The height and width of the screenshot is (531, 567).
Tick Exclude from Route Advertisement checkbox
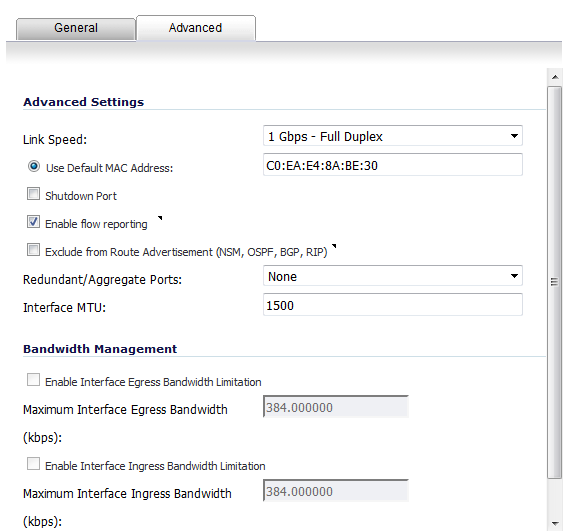point(34,250)
